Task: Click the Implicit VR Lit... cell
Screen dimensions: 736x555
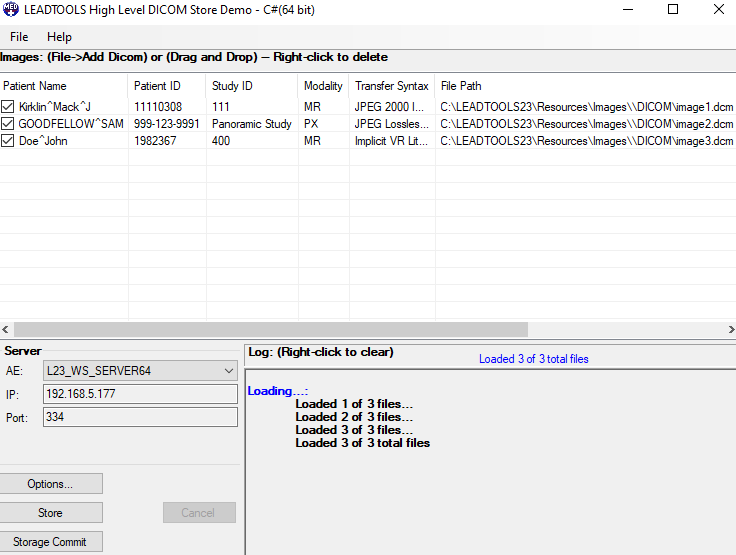Action: 391,141
